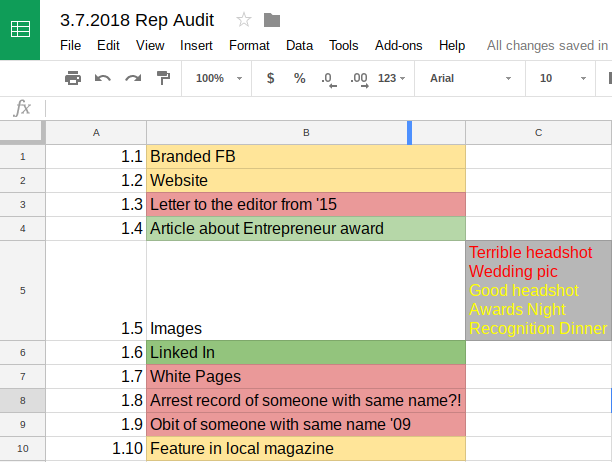This screenshot has width=612, height=462.
Task: Open the move-to-folder icon
Action: click(272, 20)
